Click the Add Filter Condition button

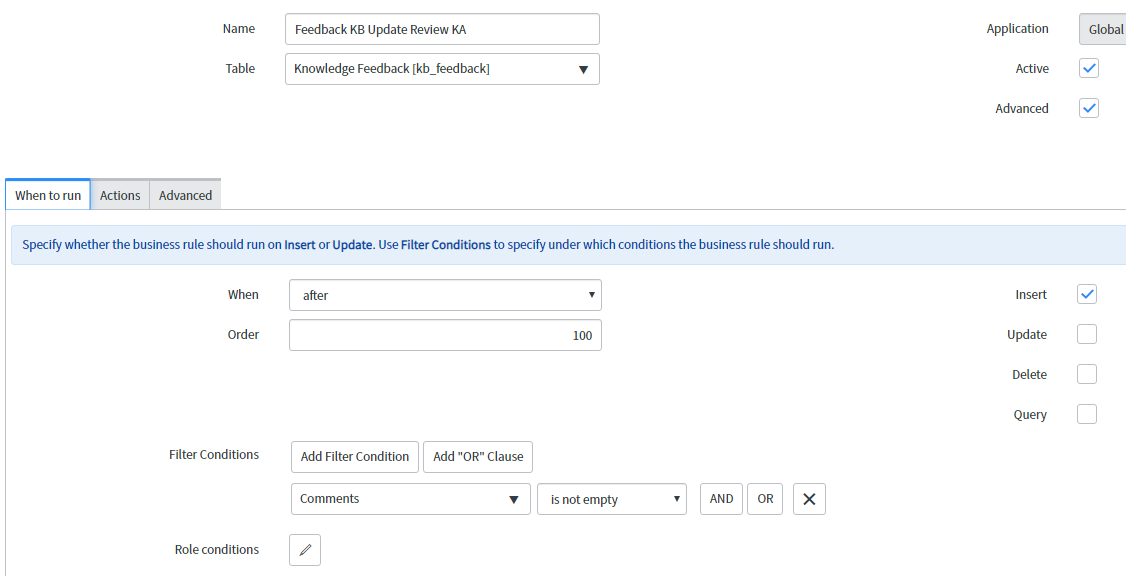[x=355, y=457]
